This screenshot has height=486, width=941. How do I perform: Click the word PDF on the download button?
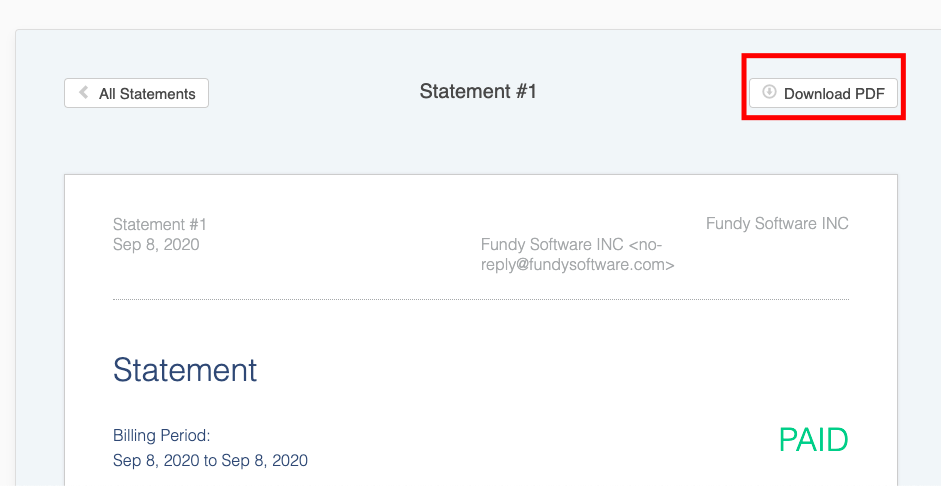coord(869,94)
